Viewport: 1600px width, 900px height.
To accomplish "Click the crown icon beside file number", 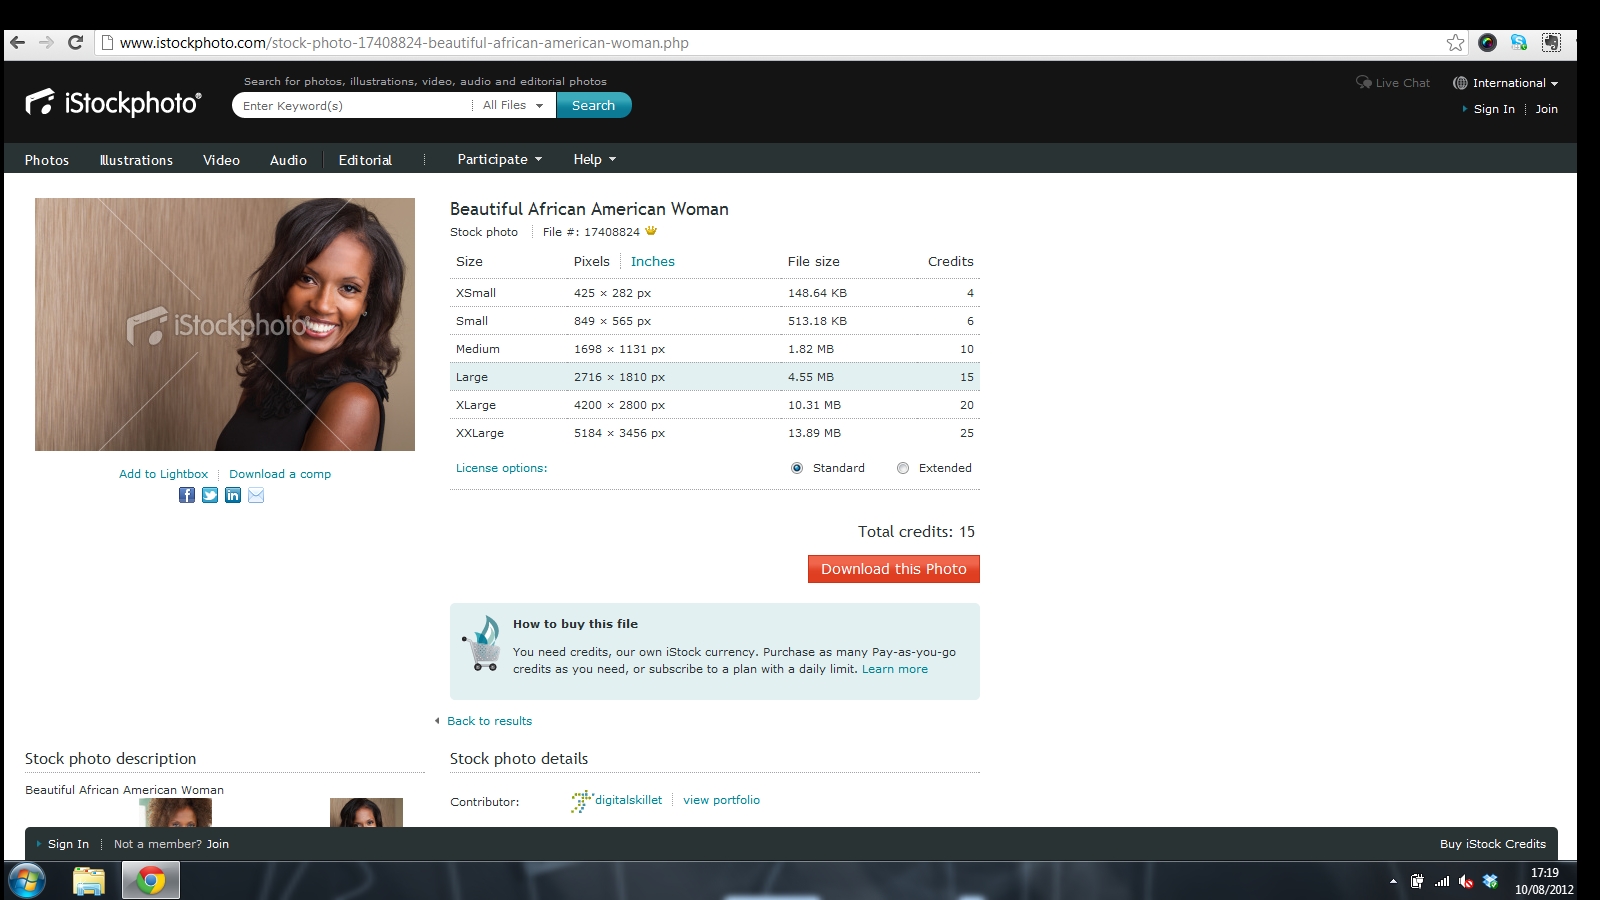I will tap(651, 231).
